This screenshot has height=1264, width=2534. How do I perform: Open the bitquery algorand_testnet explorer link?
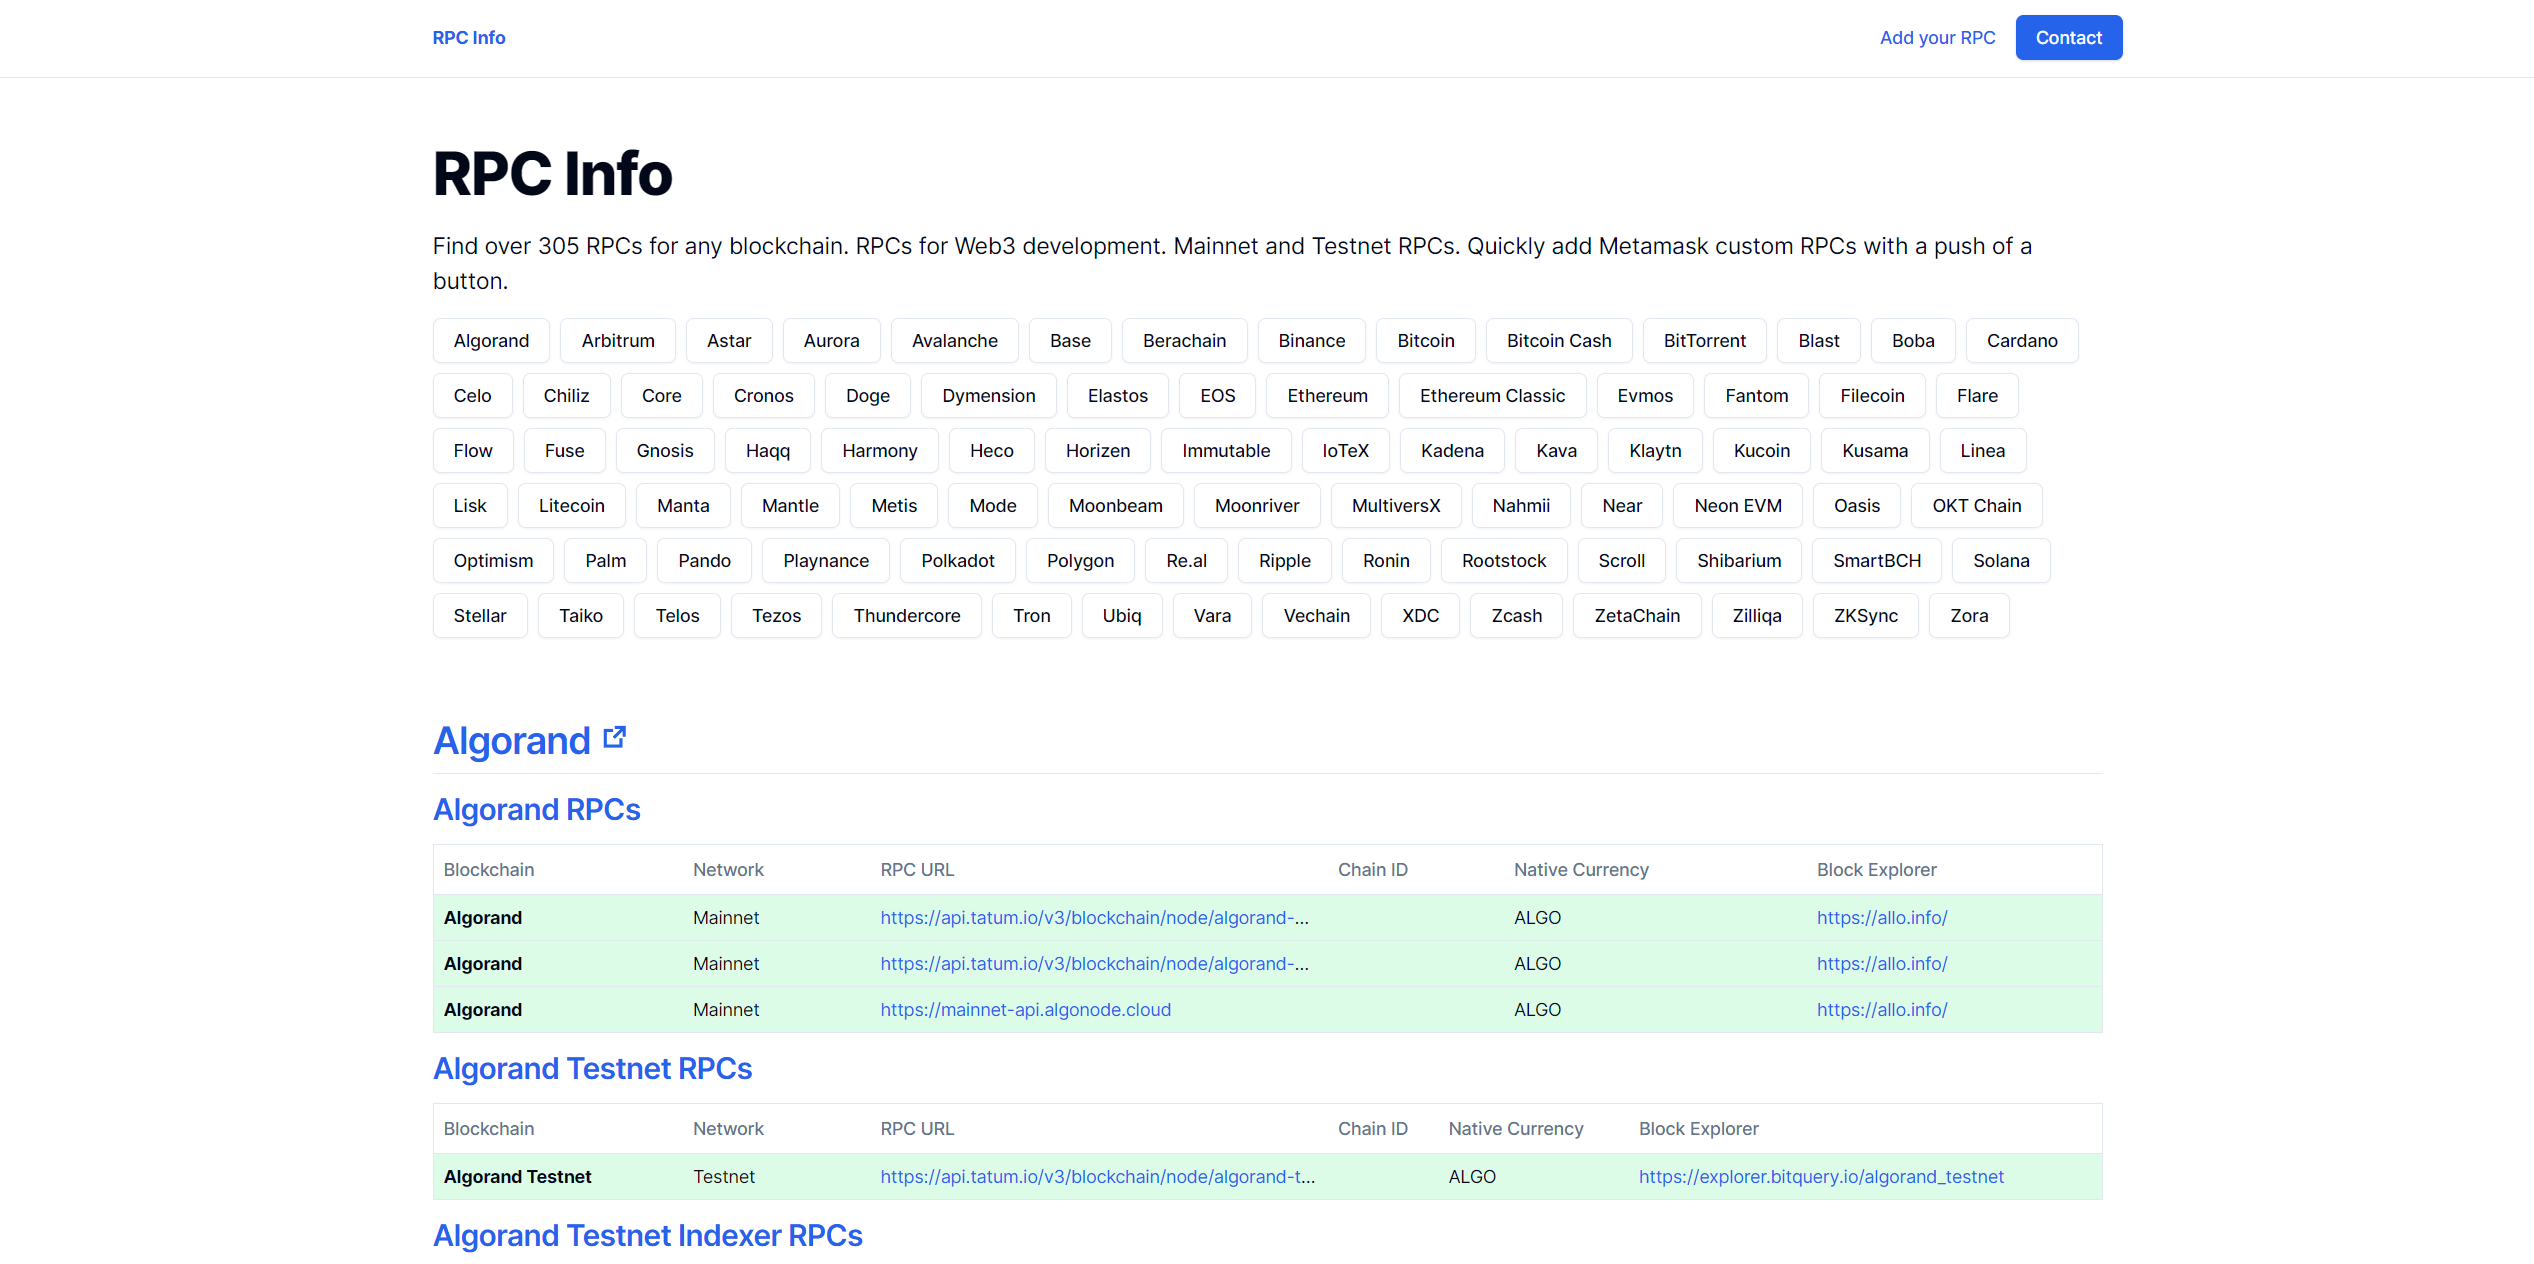coord(1820,1177)
